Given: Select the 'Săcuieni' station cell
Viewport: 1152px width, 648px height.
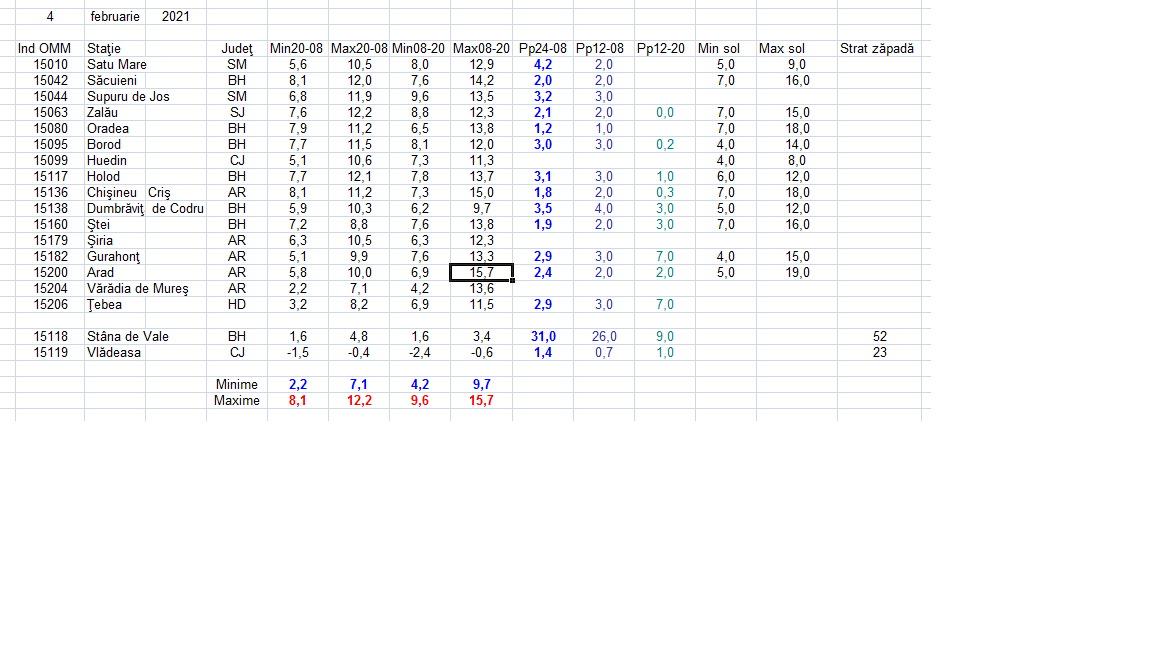Looking at the screenshot, I should 115,81.
